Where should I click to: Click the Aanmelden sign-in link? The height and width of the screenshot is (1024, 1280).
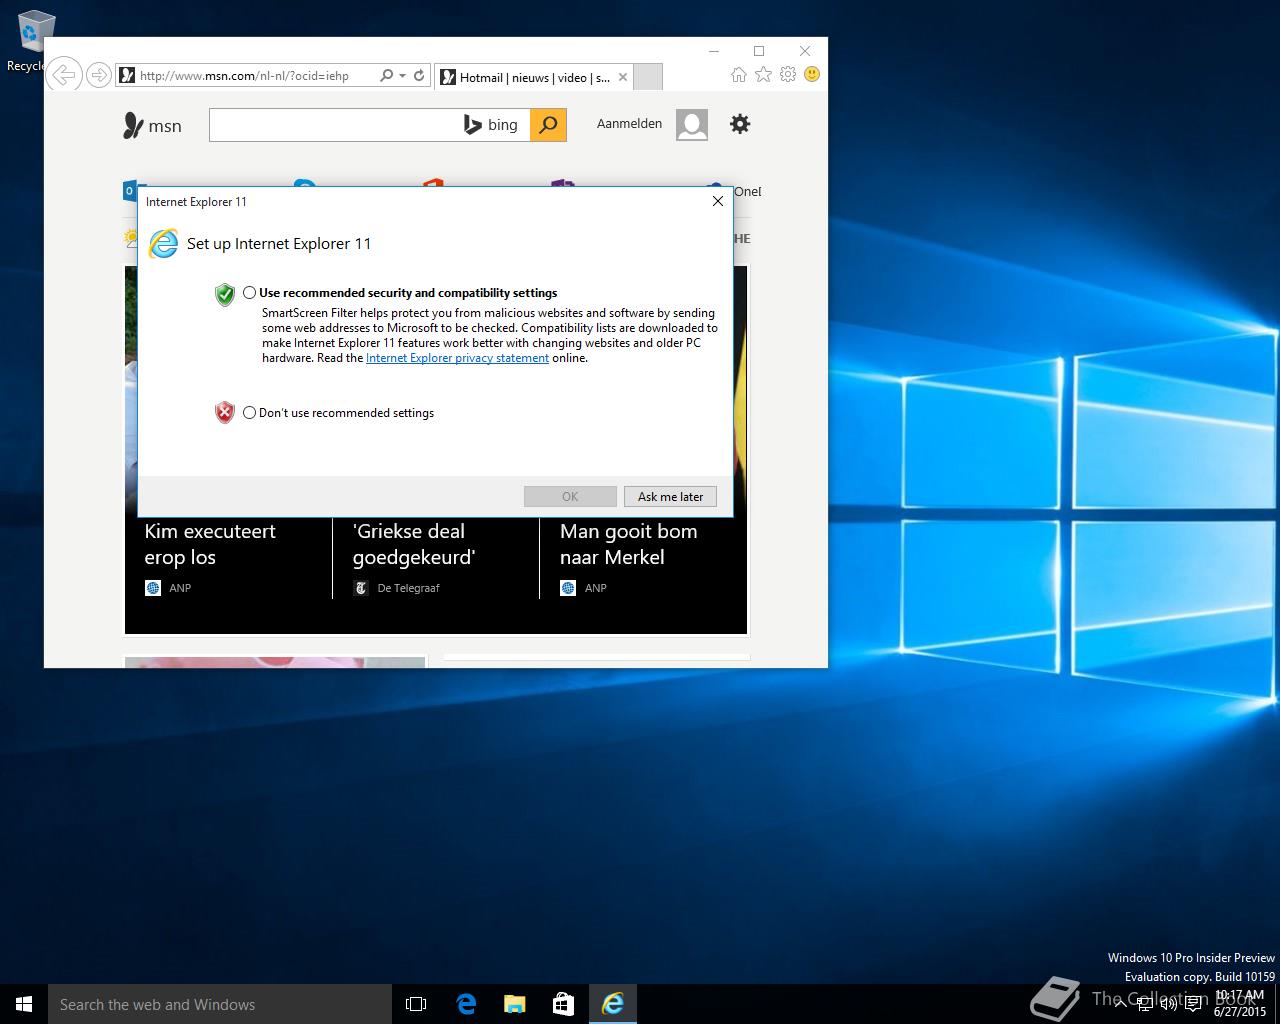tap(629, 124)
